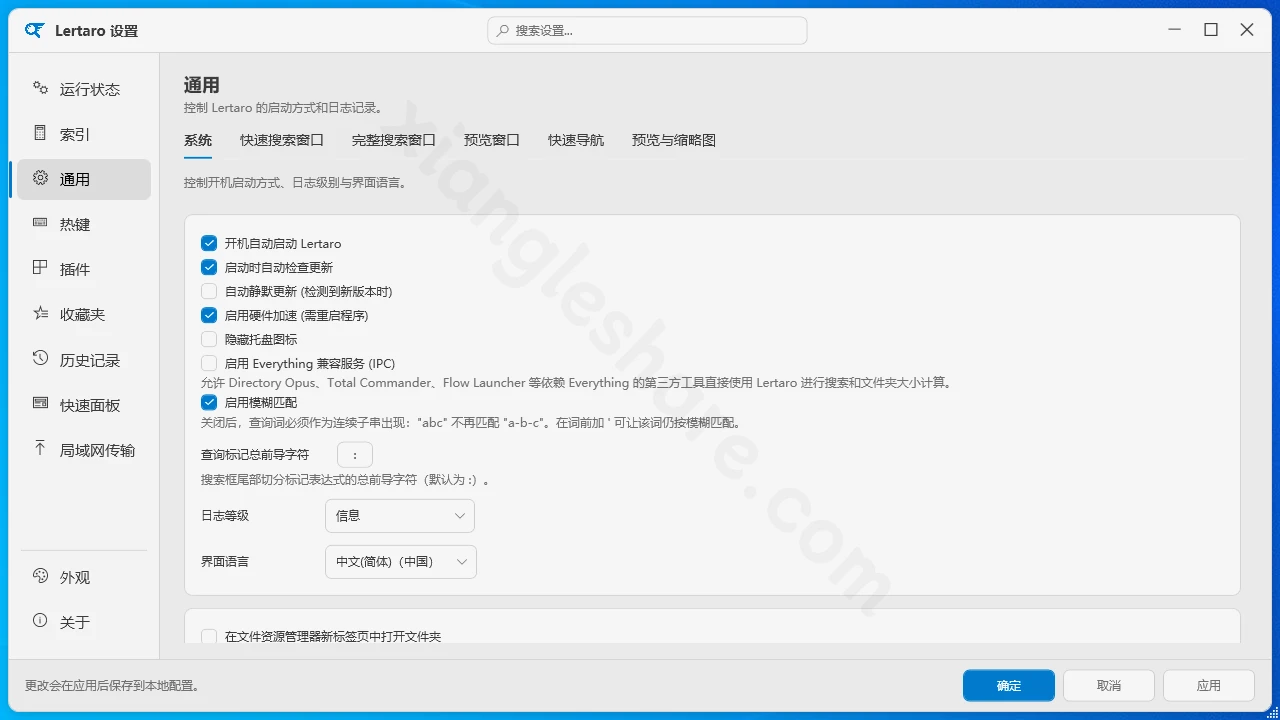Click the magnifier icon in search box
Image resolution: width=1280 pixels, height=720 pixels.
point(503,31)
